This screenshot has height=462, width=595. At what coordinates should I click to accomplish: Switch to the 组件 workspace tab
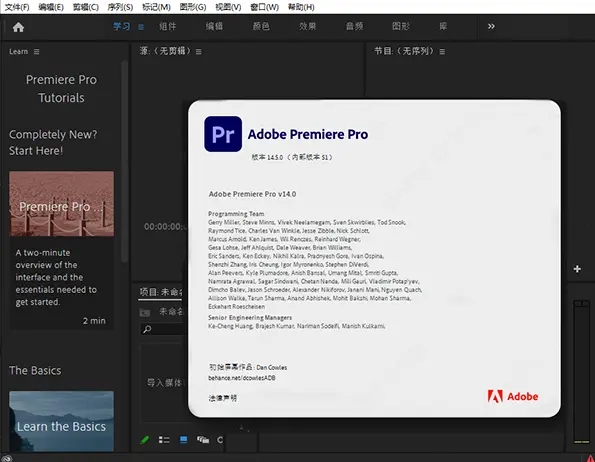(x=167, y=27)
